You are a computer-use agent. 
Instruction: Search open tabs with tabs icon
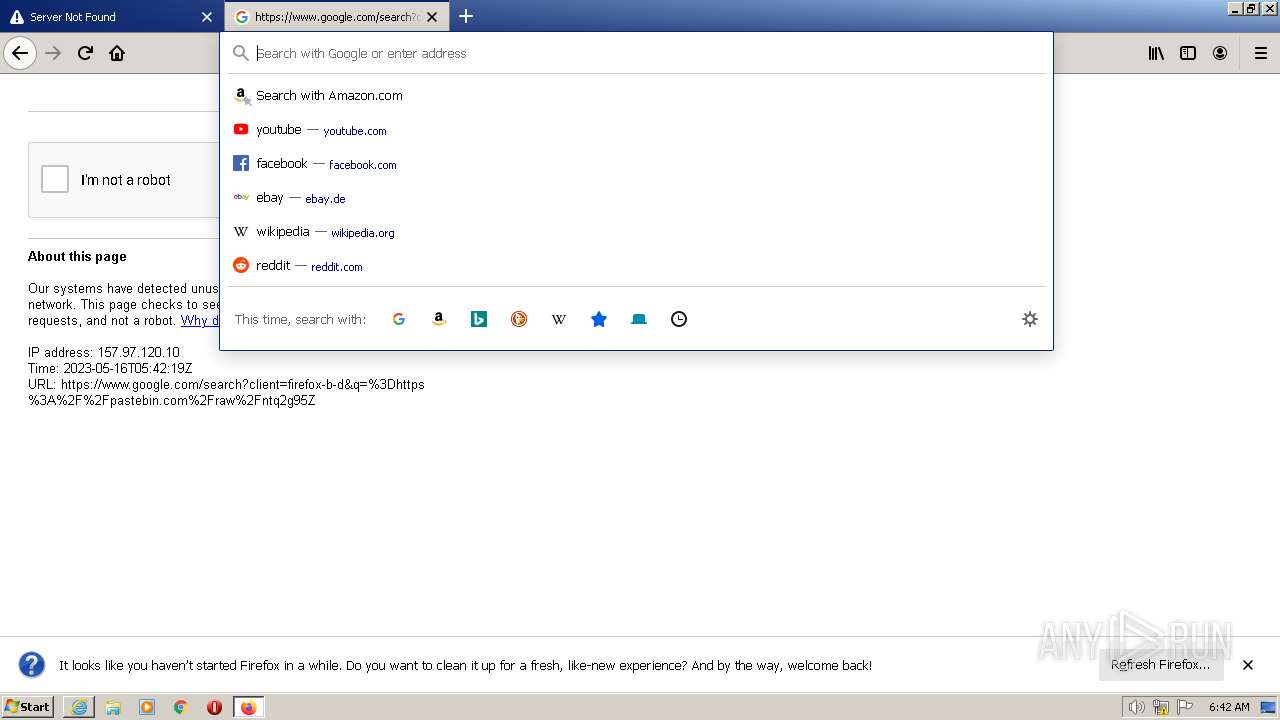pyautogui.click(x=639, y=319)
